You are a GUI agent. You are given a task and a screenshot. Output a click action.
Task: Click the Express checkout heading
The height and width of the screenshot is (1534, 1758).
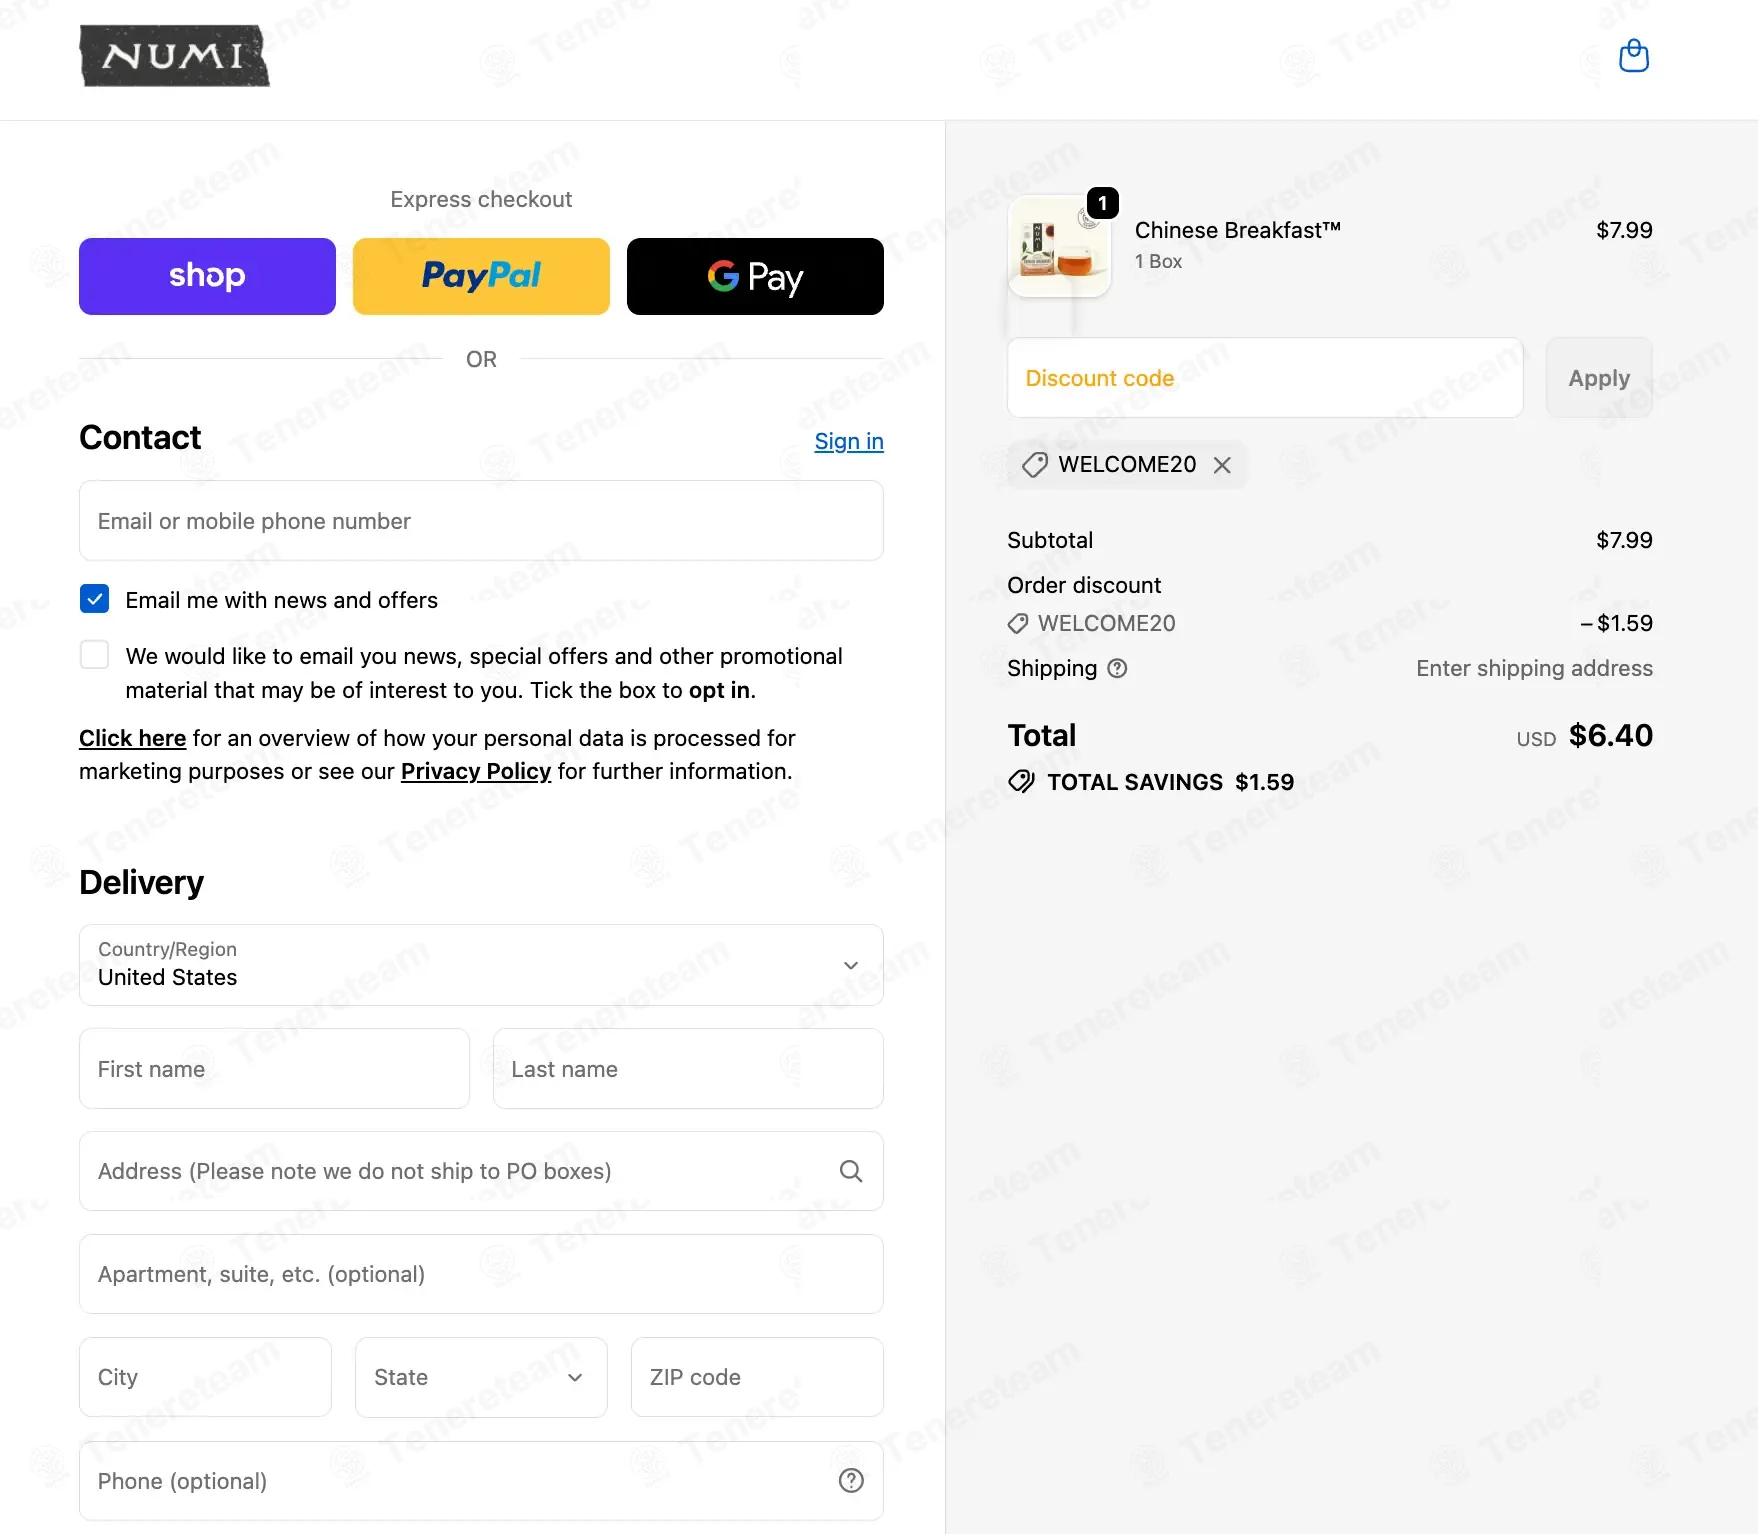[481, 199]
